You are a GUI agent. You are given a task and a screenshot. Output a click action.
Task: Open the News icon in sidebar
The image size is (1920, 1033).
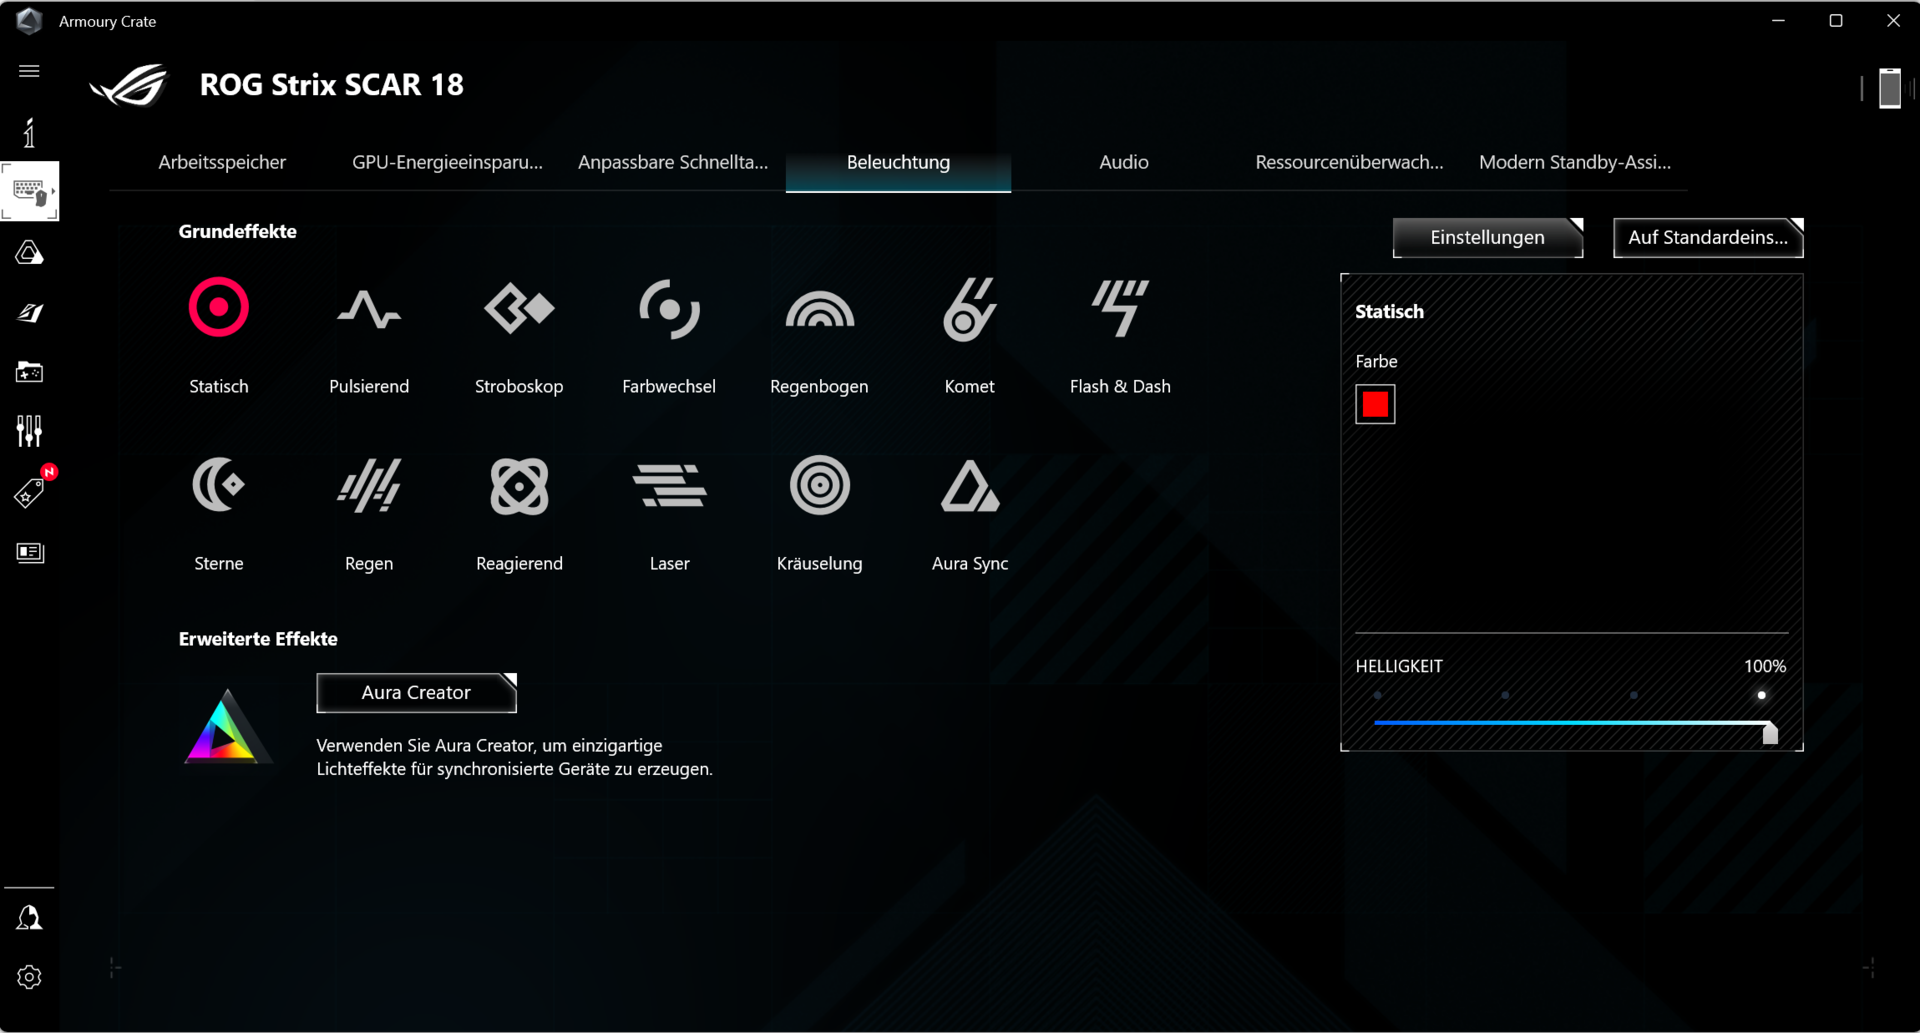pyautogui.click(x=30, y=552)
